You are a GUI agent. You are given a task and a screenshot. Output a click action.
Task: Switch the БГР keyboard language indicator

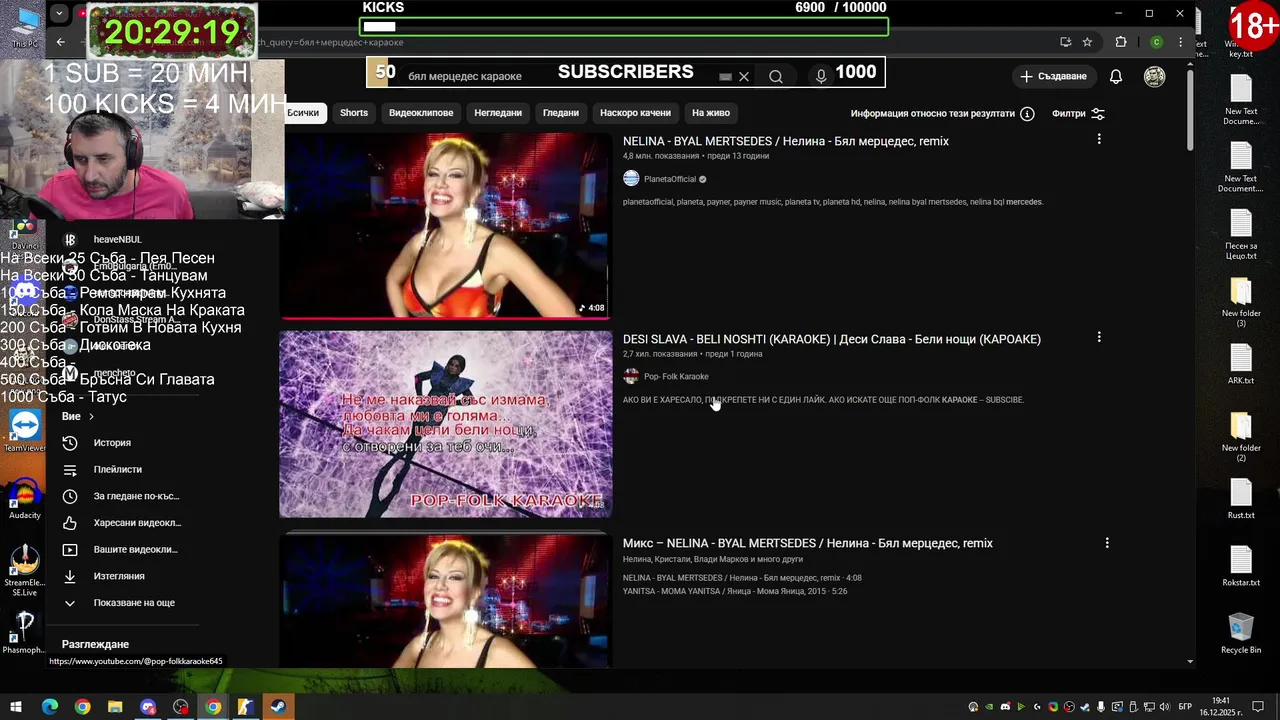click(1185, 707)
